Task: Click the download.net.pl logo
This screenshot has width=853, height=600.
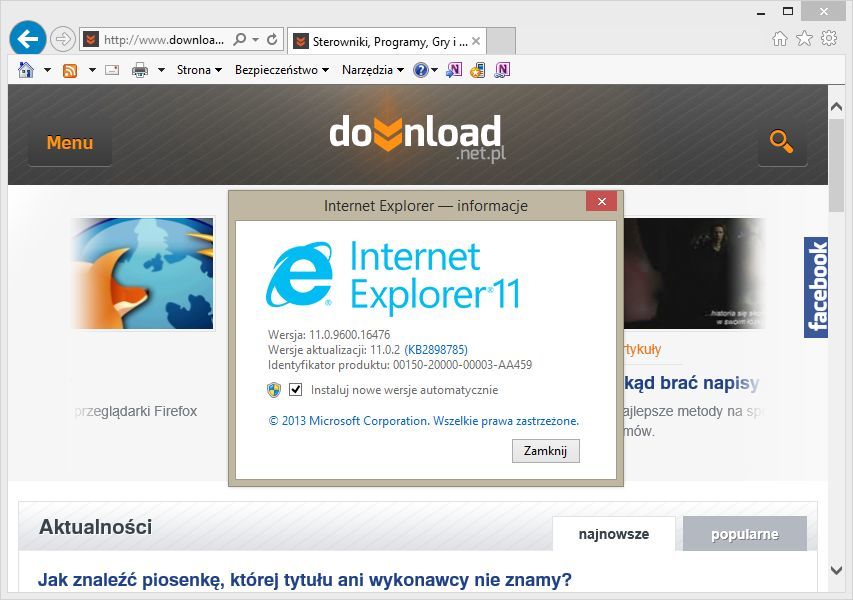Action: [x=418, y=138]
